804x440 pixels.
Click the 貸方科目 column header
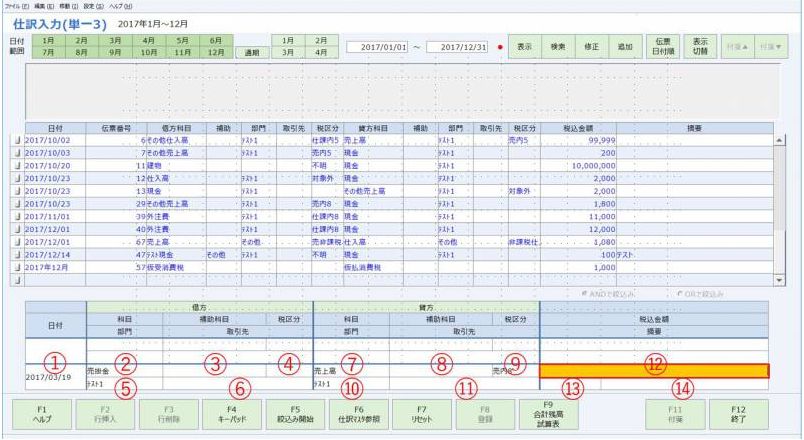point(373,129)
